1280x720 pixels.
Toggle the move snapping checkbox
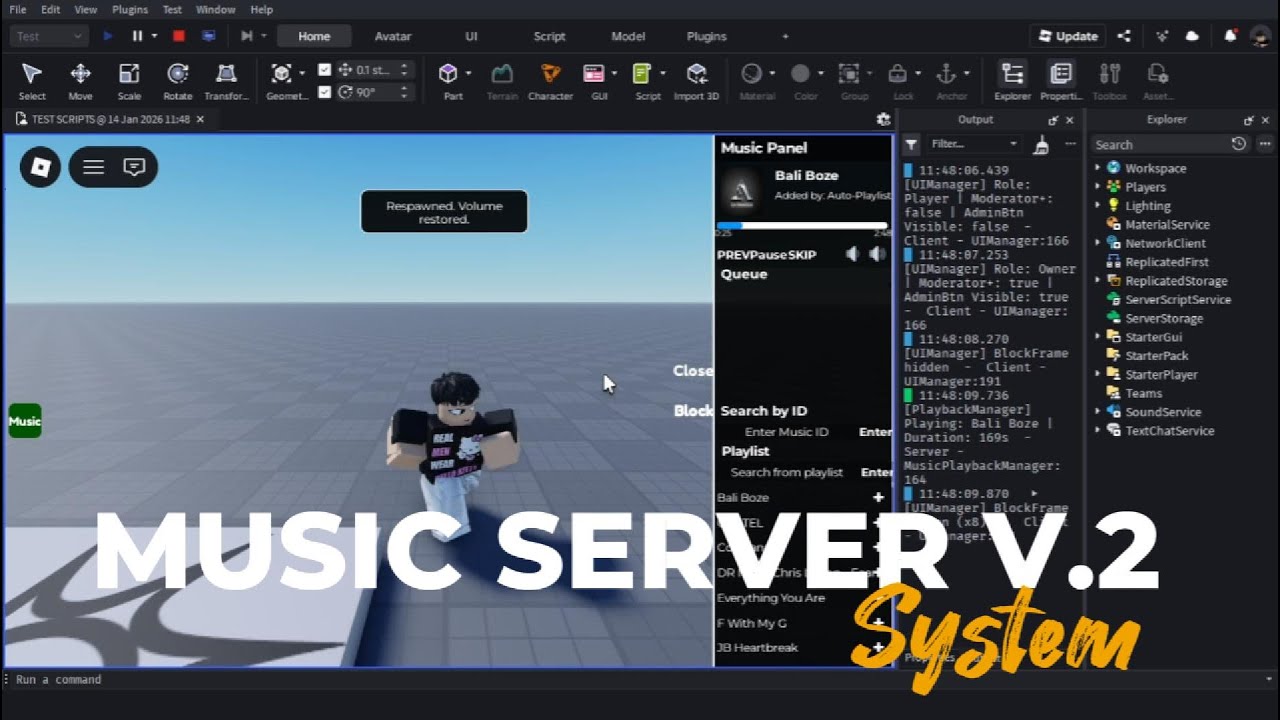click(324, 70)
